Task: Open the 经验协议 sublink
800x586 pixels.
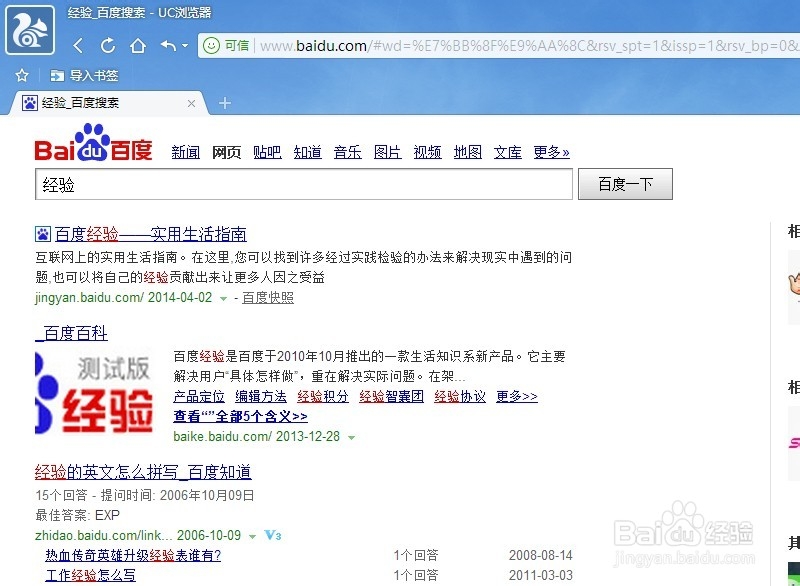Action: point(460,396)
